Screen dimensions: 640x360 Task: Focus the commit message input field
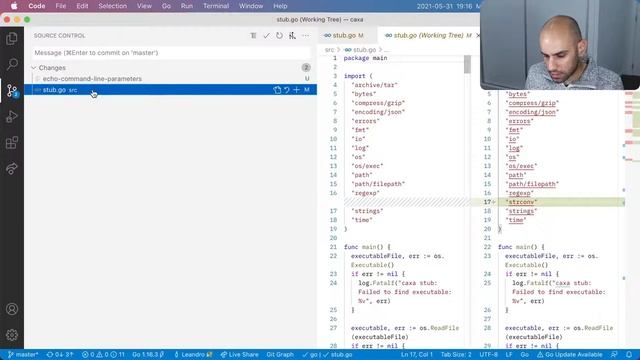(171, 53)
